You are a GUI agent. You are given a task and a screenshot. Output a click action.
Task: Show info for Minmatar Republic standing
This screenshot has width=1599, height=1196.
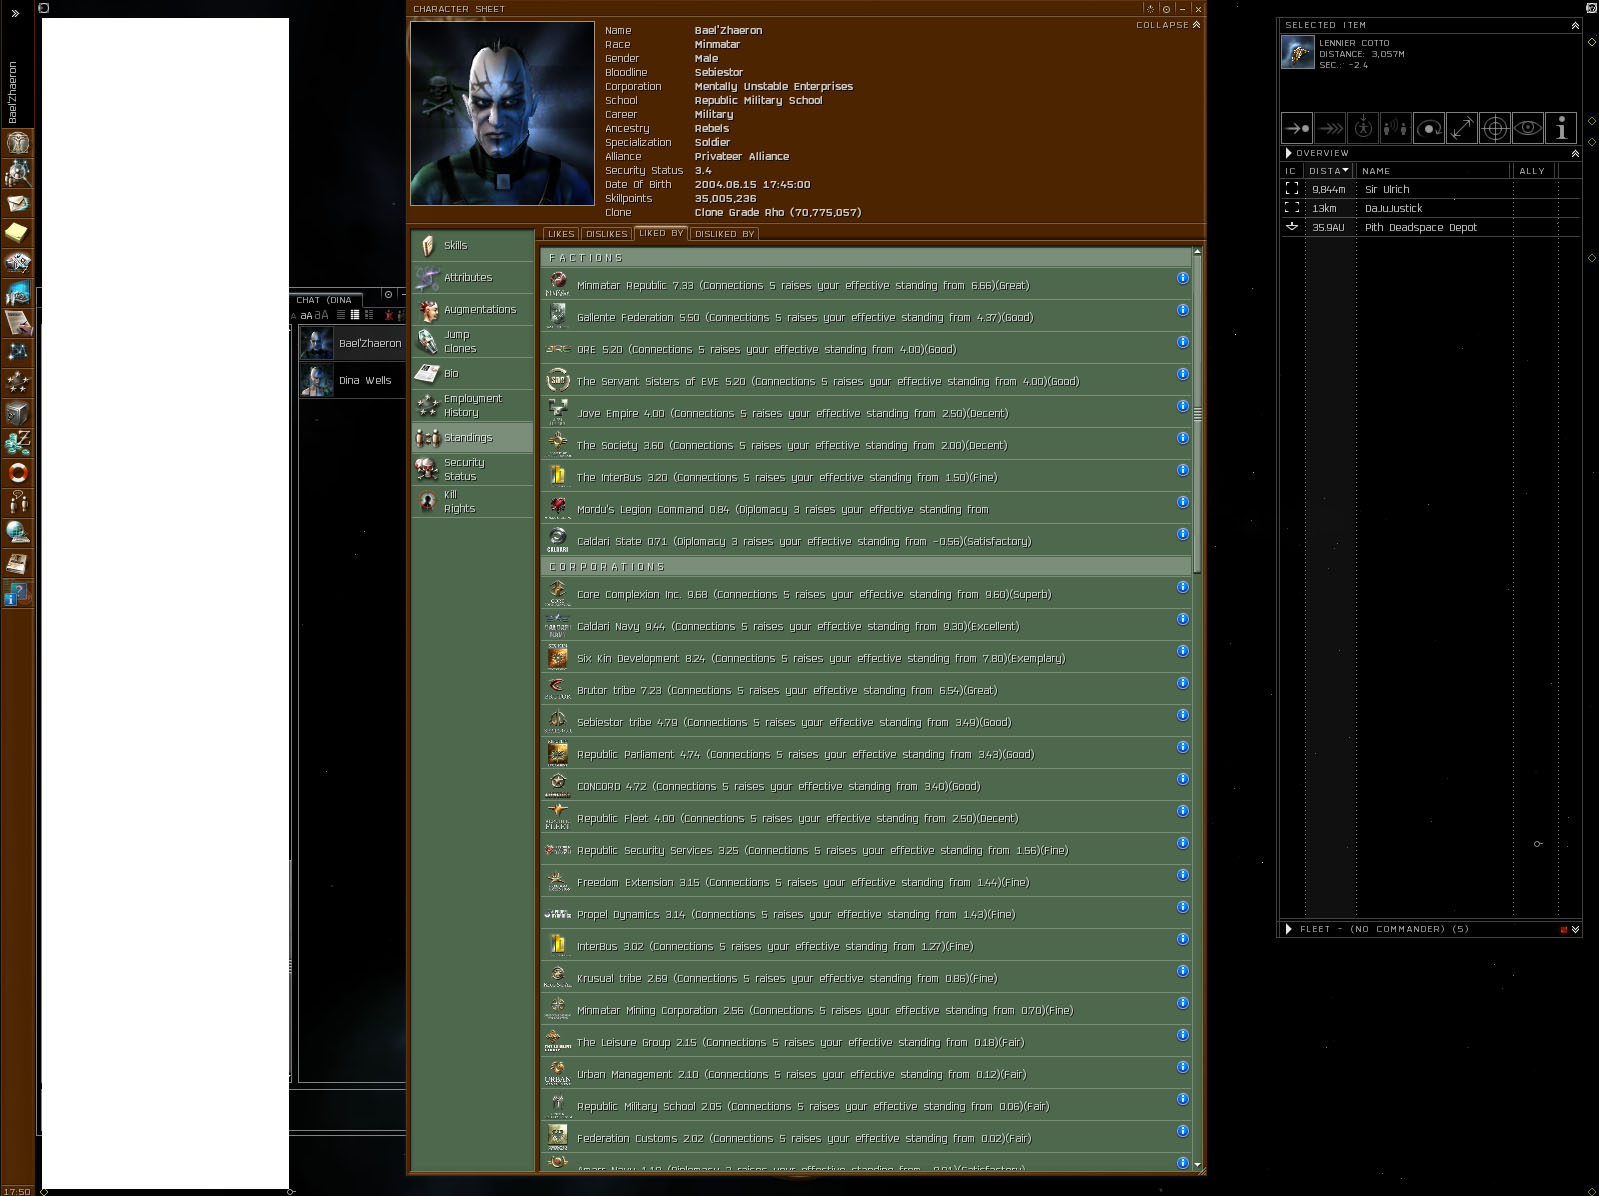pos(1182,278)
